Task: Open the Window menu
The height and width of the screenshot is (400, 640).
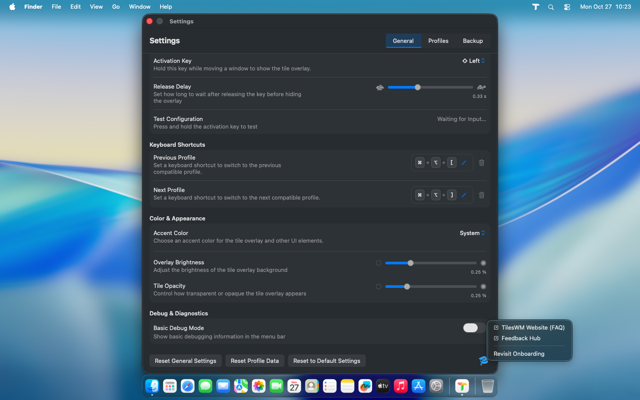Action: point(140,7)
